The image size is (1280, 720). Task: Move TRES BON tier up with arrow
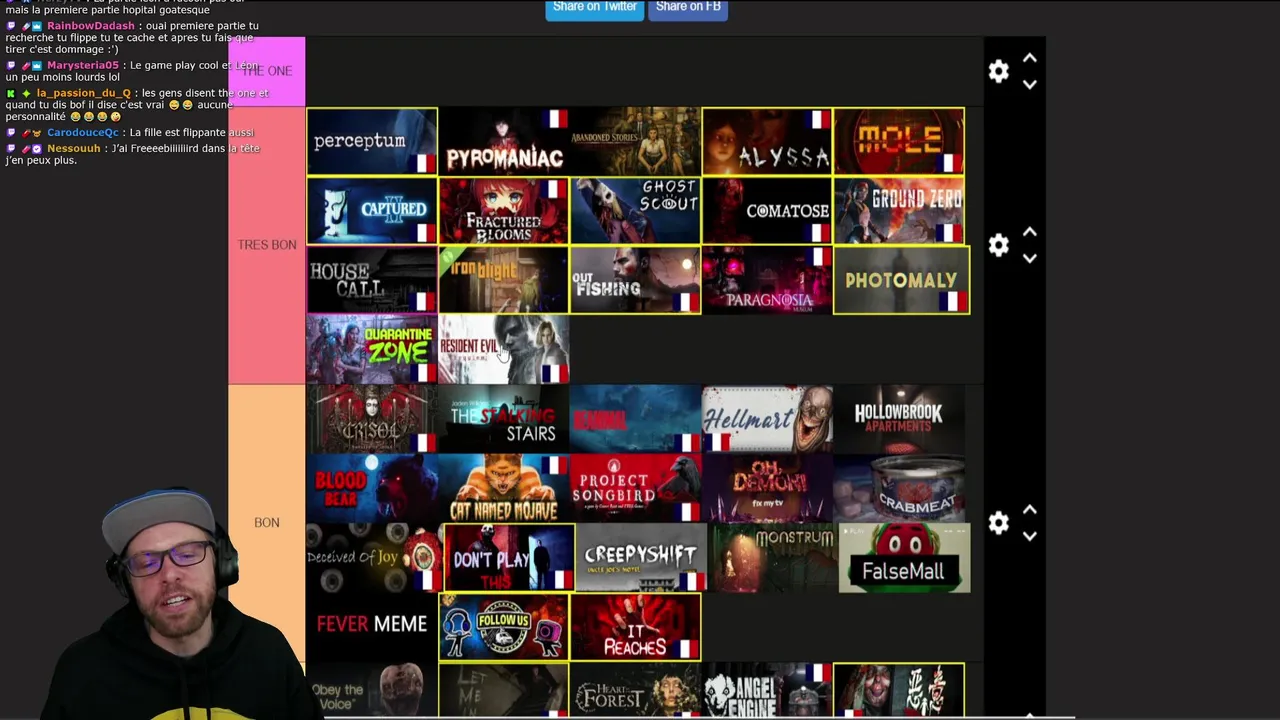pos(1030,232)
